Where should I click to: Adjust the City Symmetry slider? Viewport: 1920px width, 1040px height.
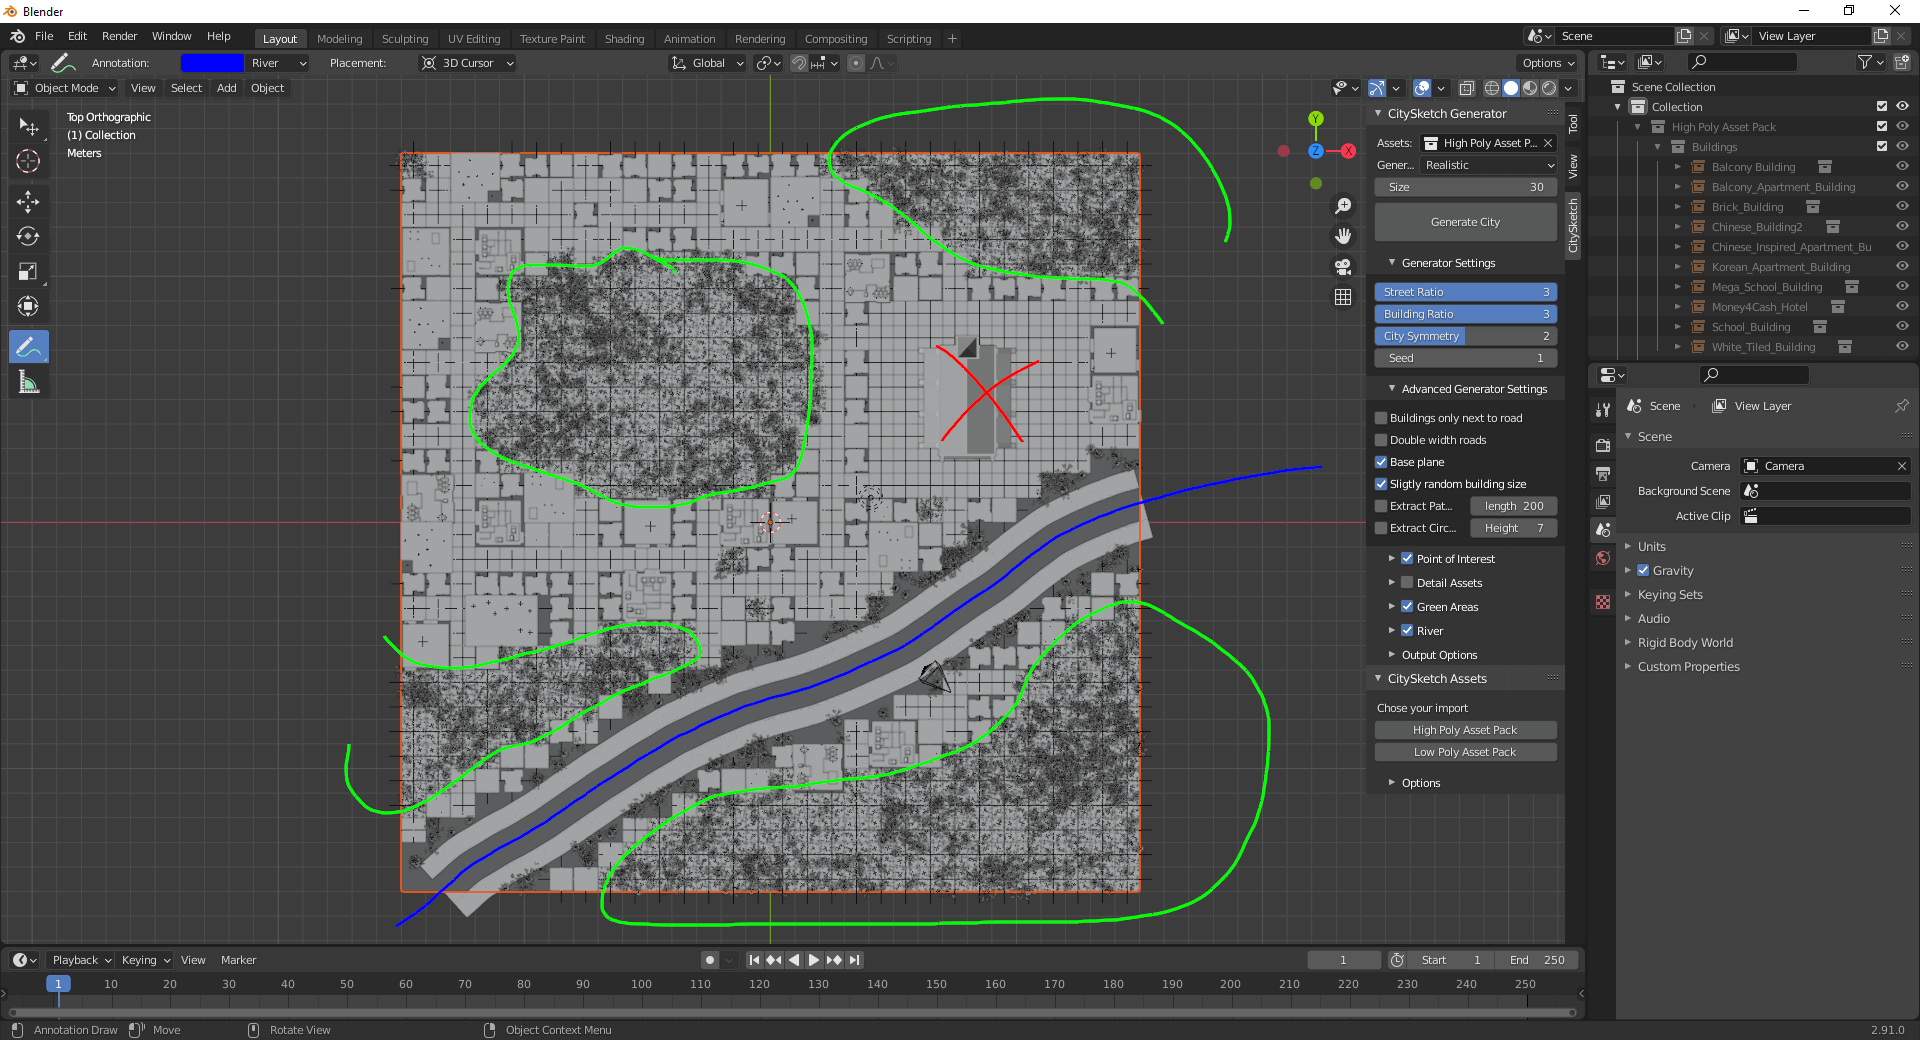click(1465, 336)
